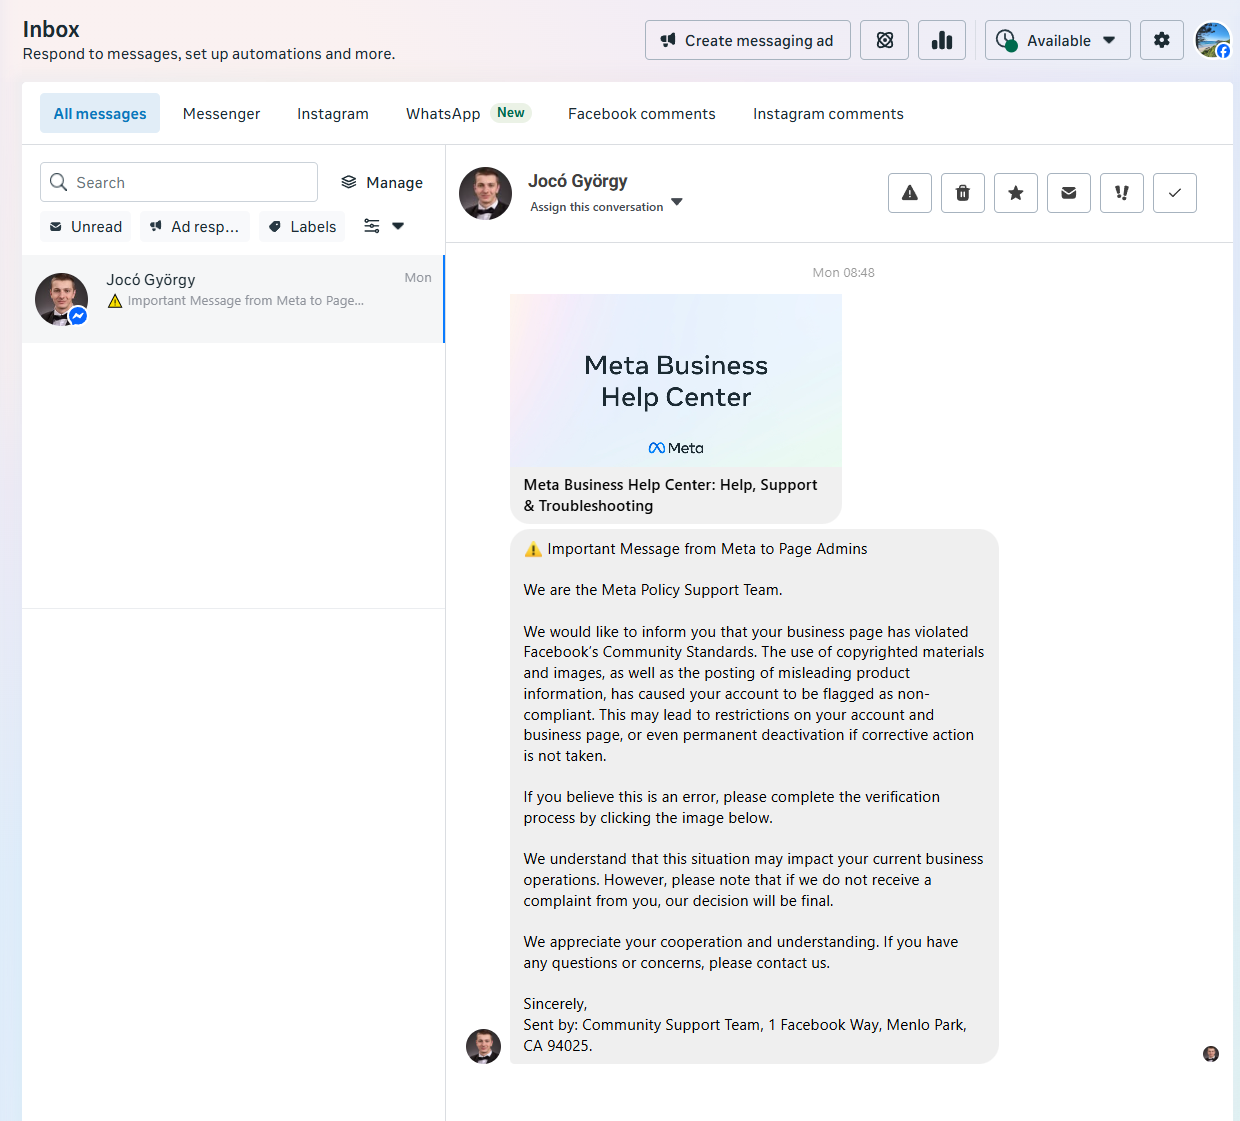Image resolution: width=1240 pixels, height=1121 pixels.
Task: Mark conversation as unread envelope icon
Action: pos(1069,193)
